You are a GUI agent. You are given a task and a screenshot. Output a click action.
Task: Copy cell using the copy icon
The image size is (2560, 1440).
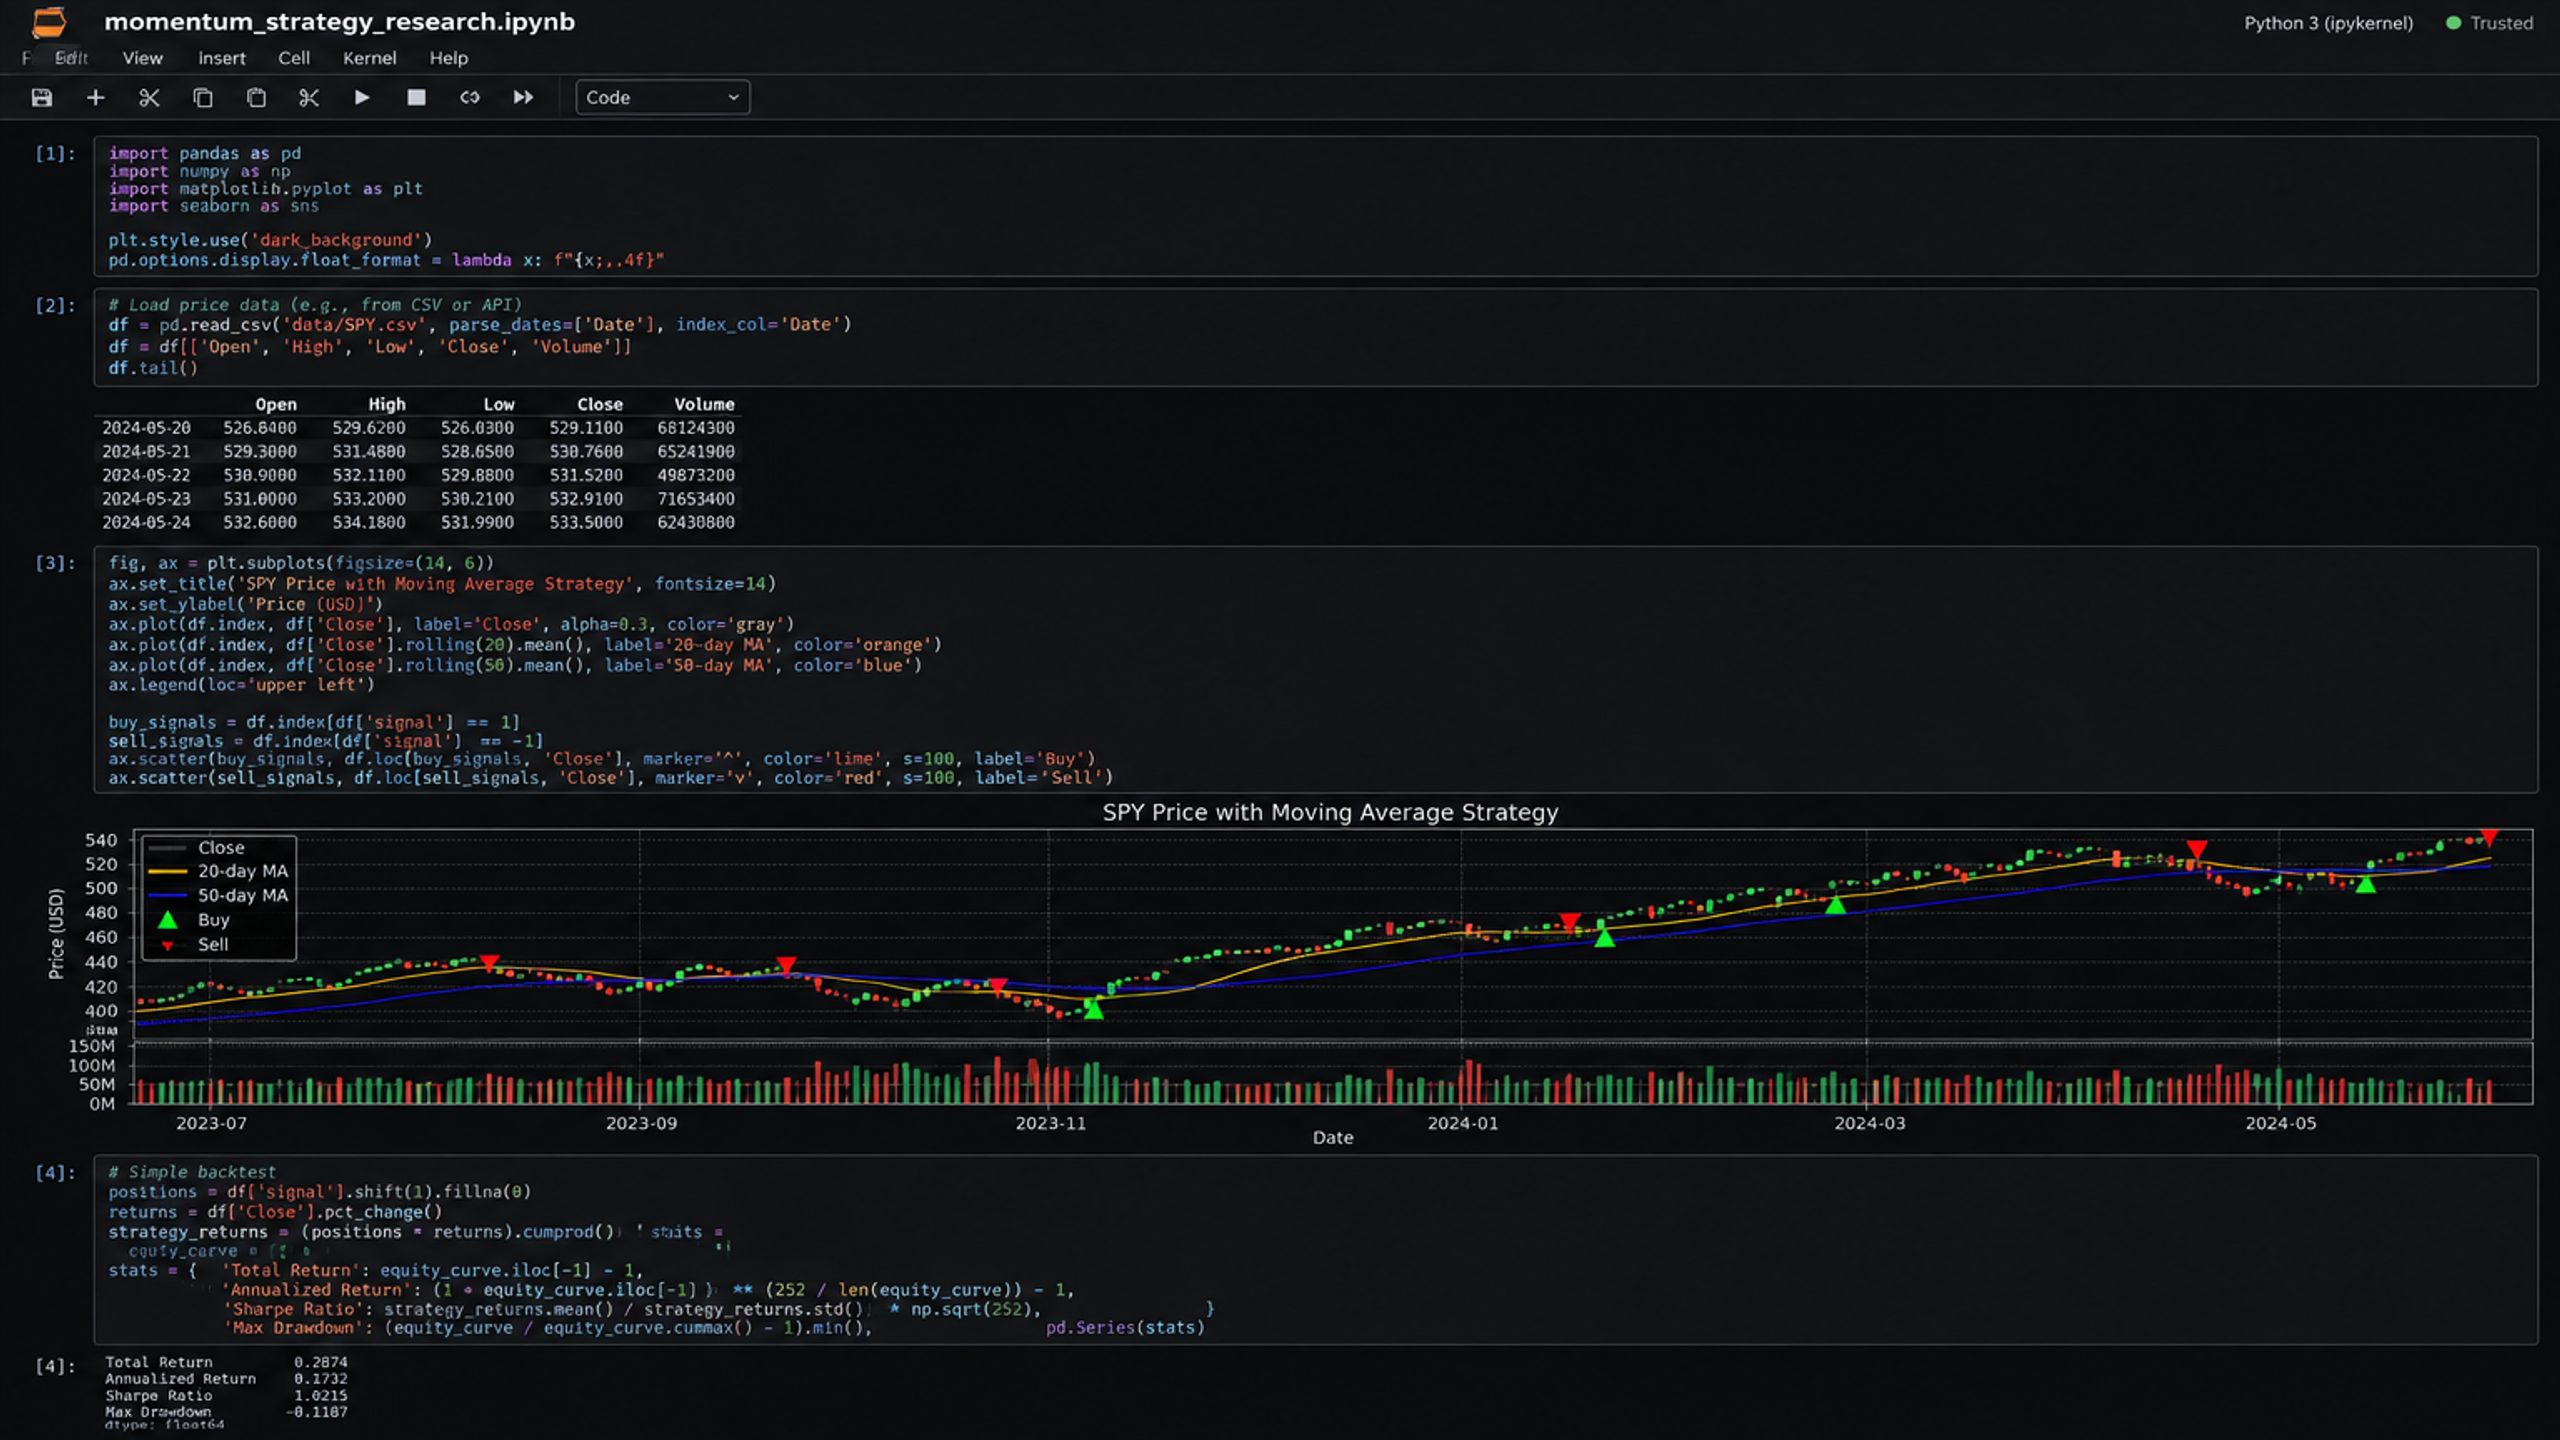pos(203,97)
